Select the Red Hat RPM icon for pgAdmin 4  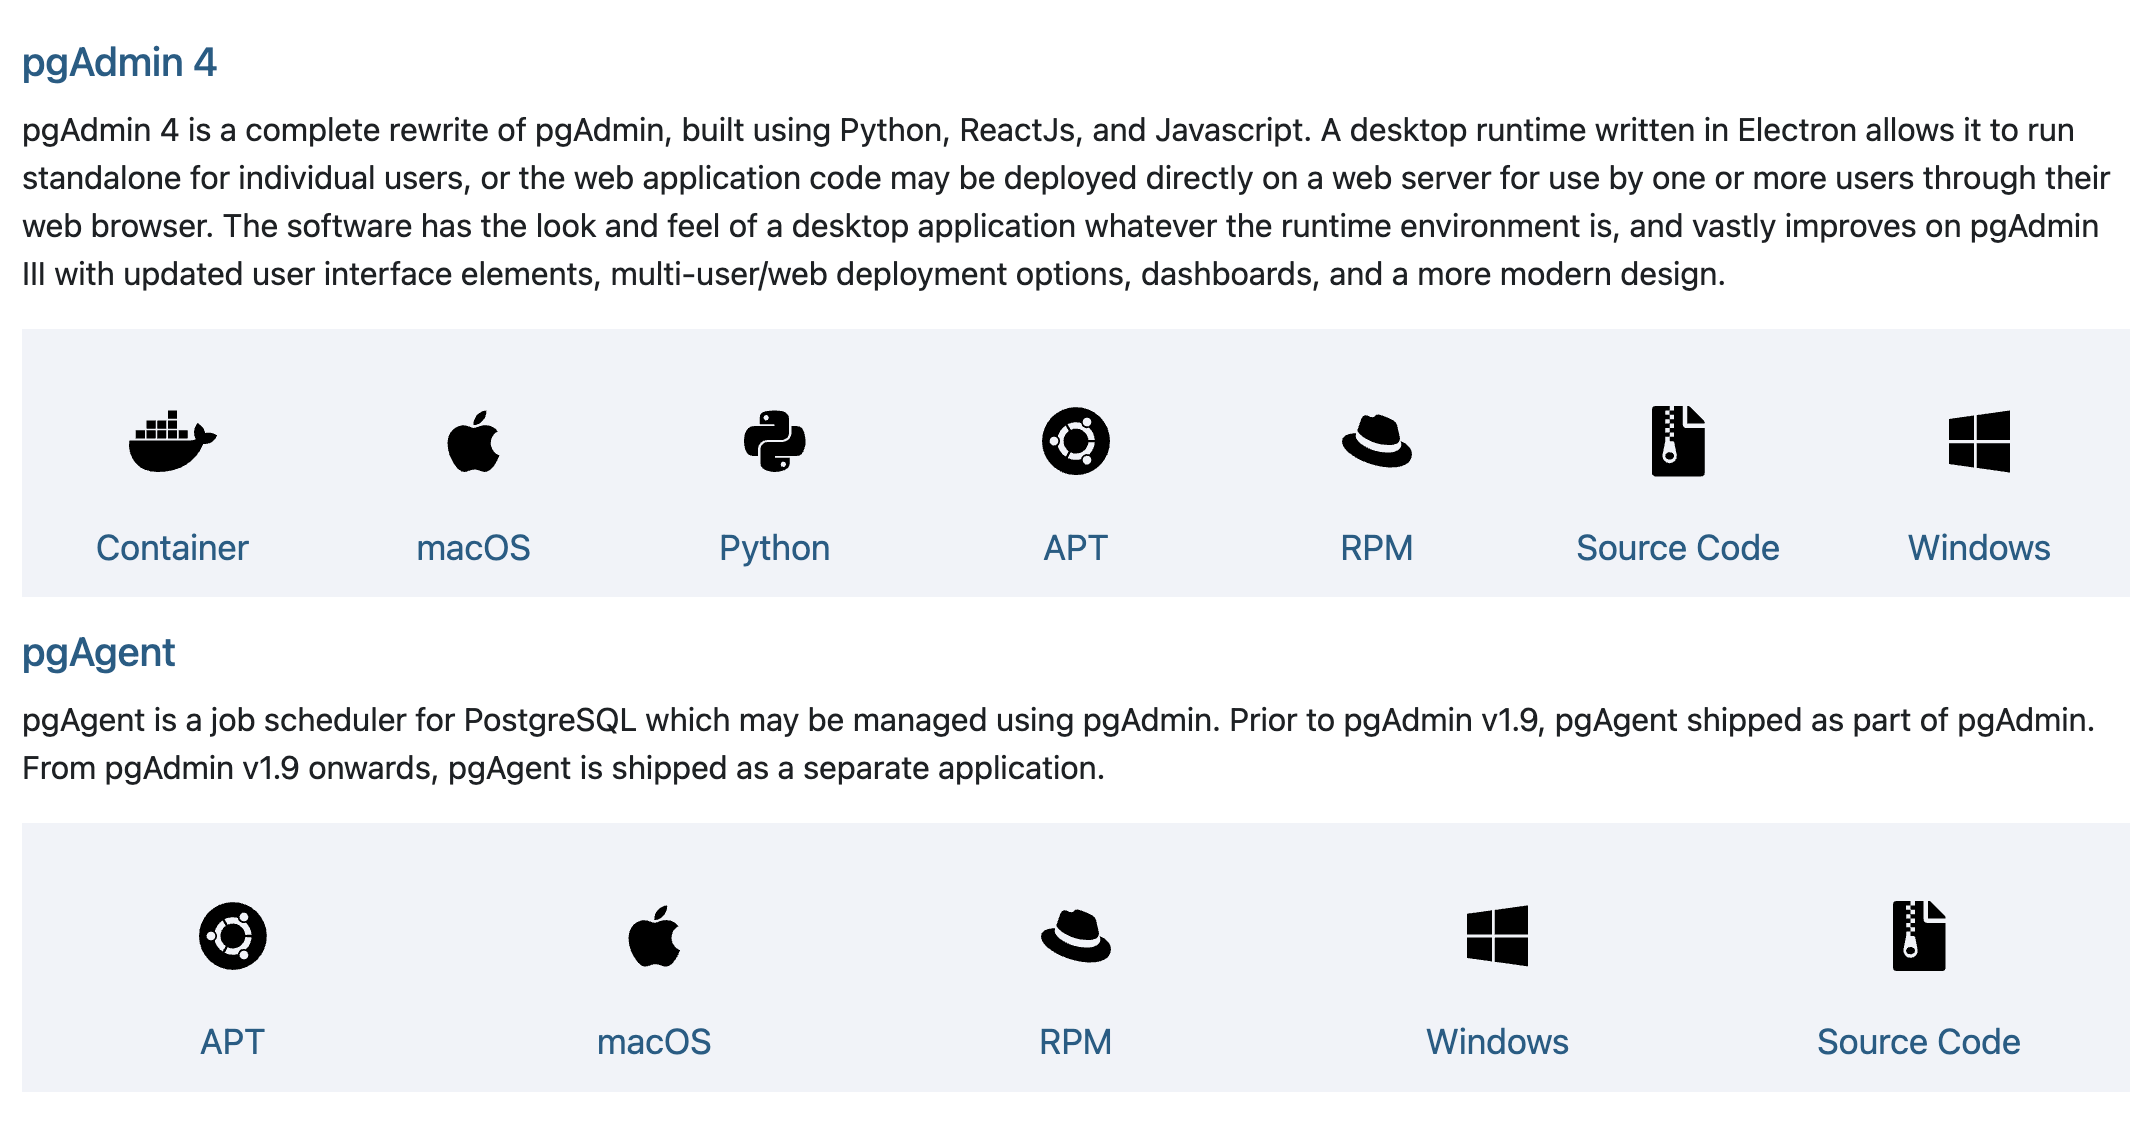pyautogui.click(x=1377, y=443)
